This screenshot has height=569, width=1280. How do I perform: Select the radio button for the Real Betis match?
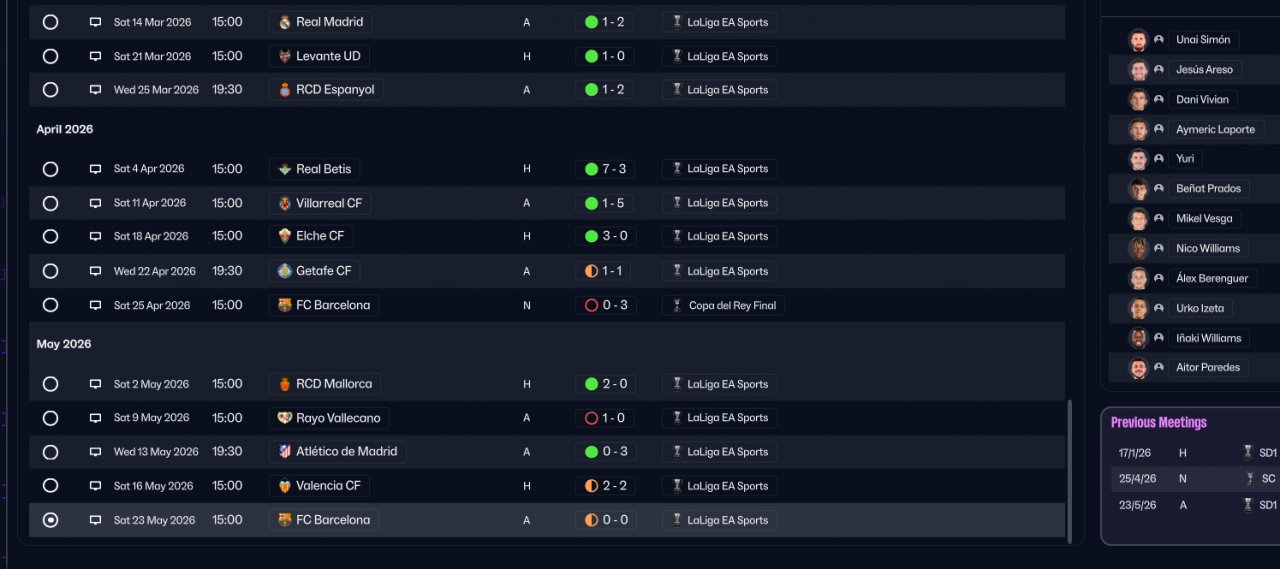tap(51, 169)
